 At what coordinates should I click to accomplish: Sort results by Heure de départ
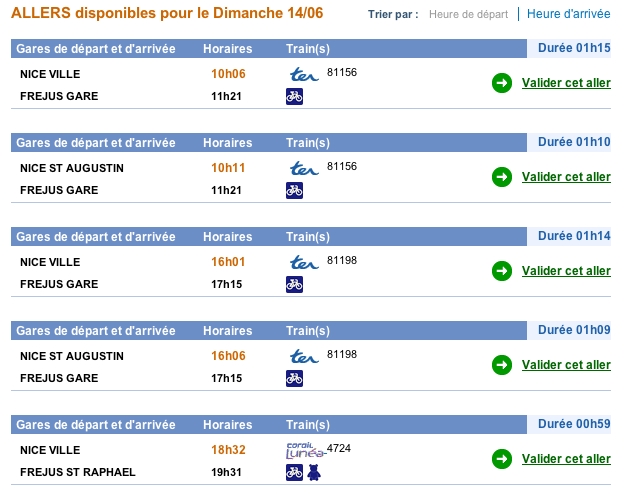pyautogui.click(x=468, y=15)
